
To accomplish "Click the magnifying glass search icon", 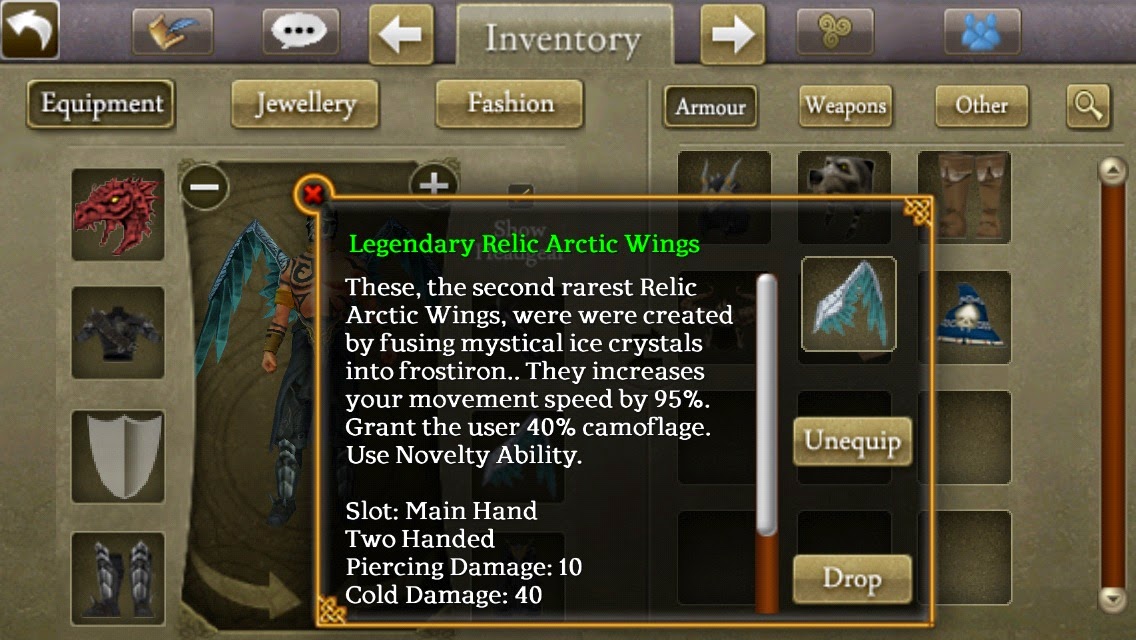I will [1087, 107].
